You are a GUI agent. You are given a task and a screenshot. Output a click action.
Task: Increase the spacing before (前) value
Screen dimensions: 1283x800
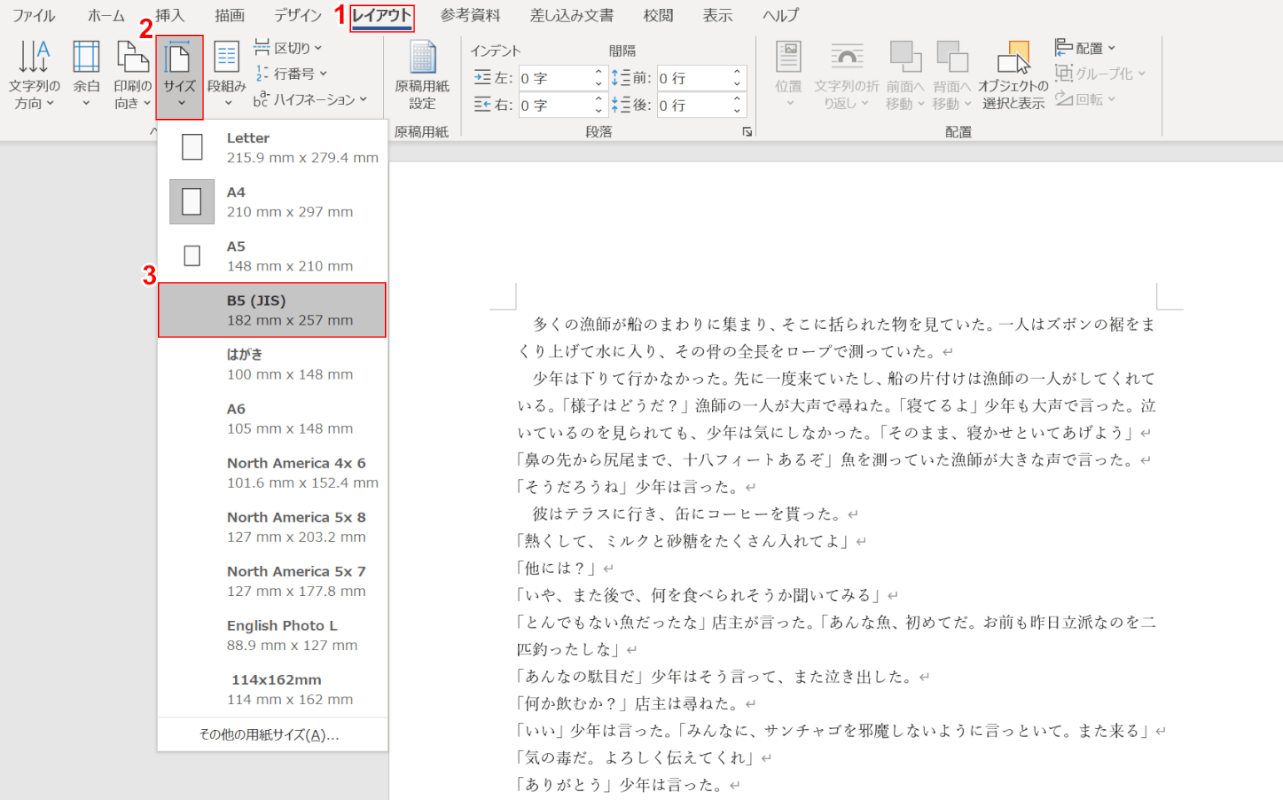coord(738,72)
